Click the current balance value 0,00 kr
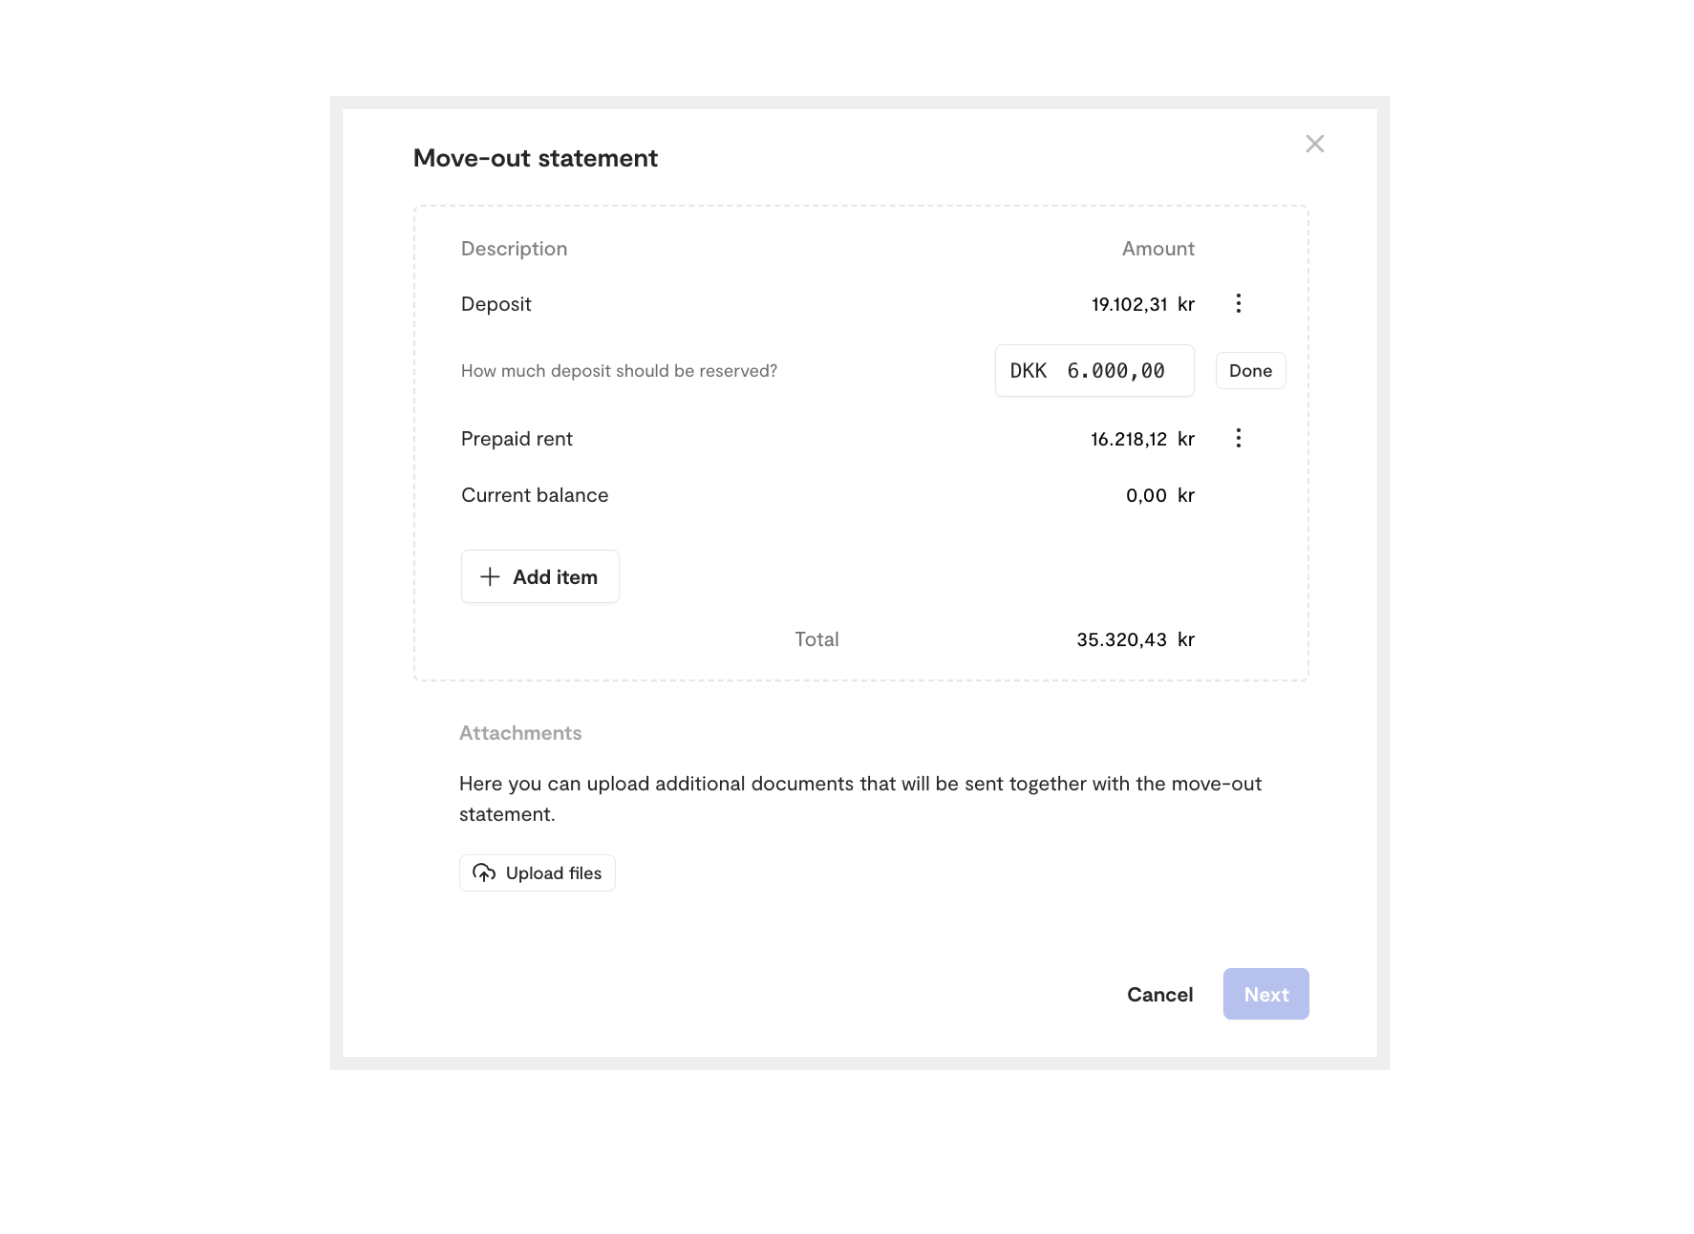The image size is (1694, 1234). click(1160, 495)
